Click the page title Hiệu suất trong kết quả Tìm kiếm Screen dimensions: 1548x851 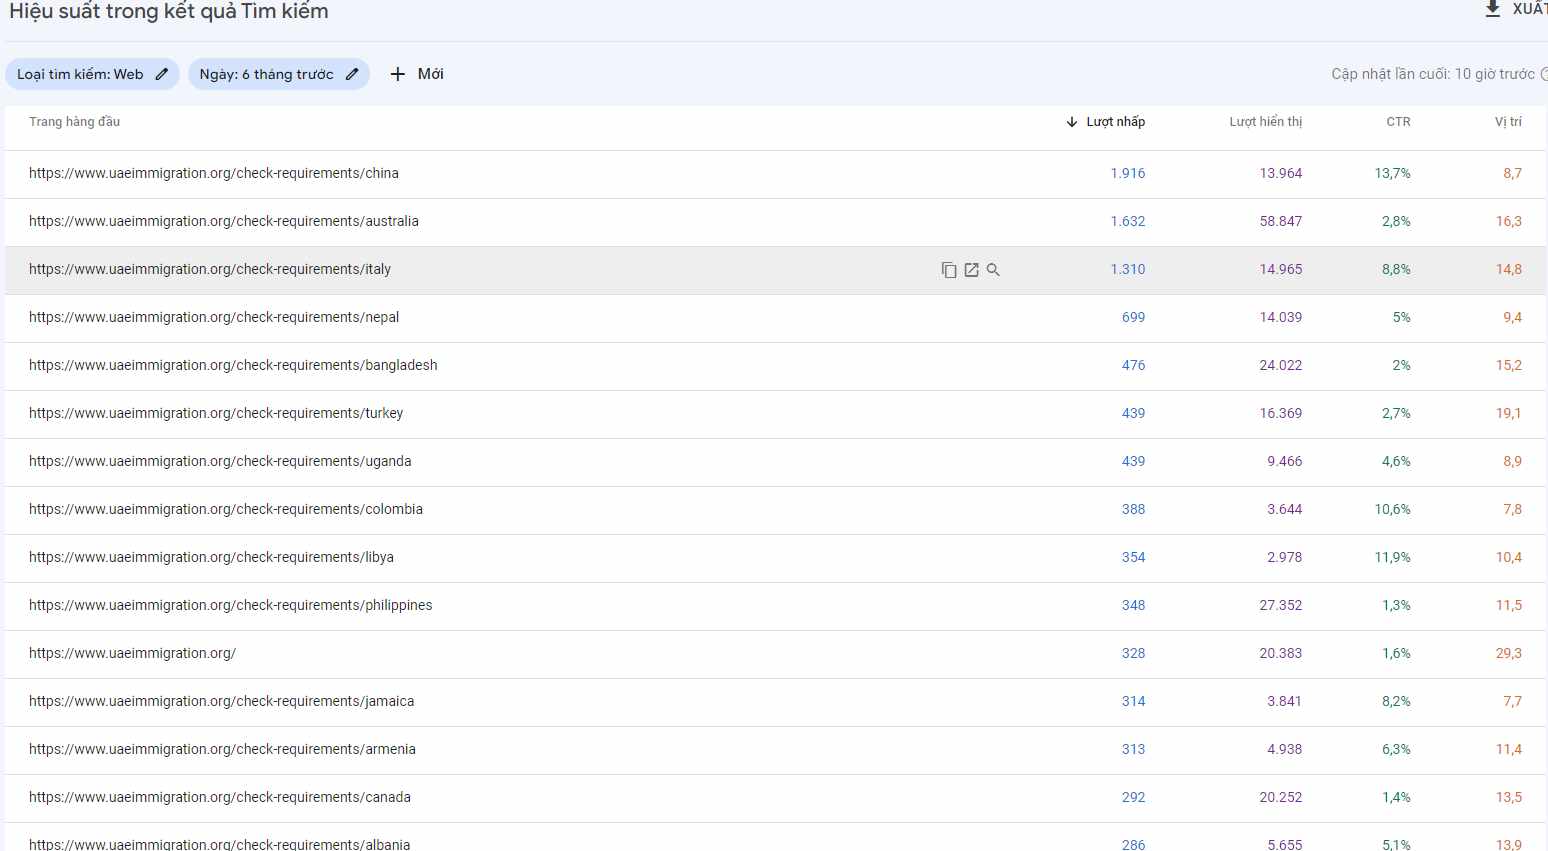click(x=169, y=11)
